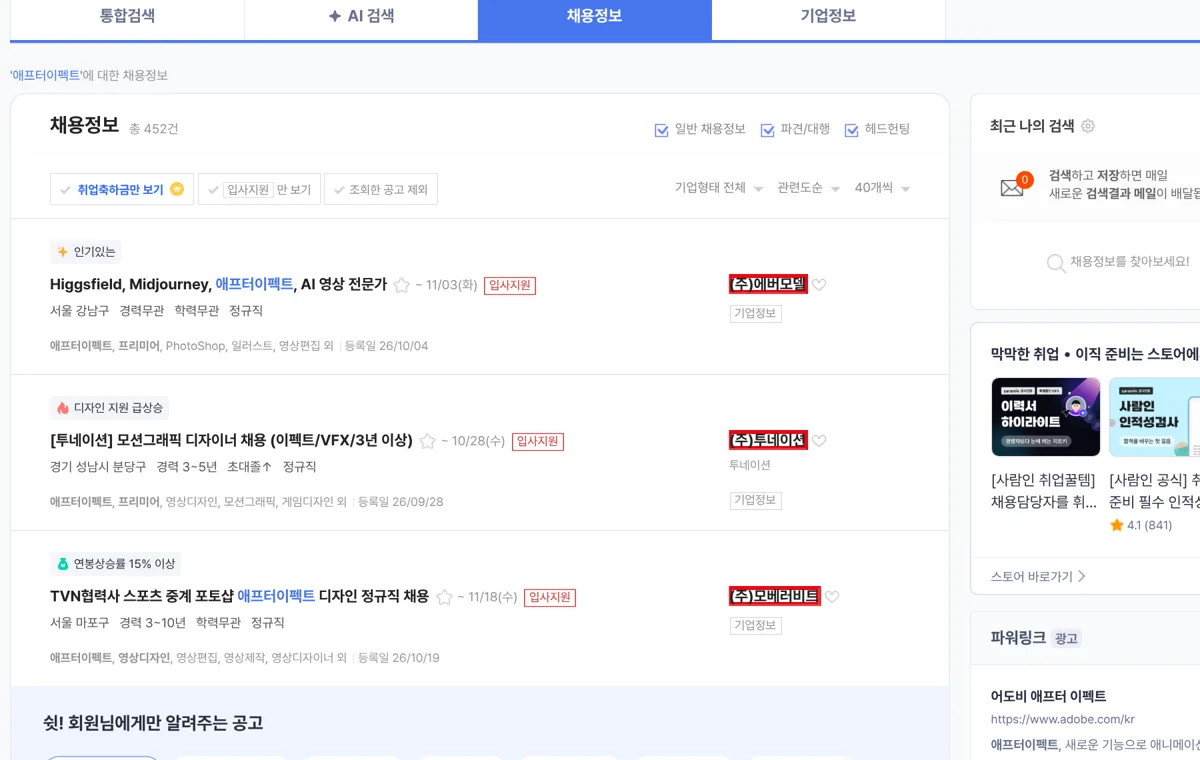Open 기업형태 전체 dropdown
The height and width of the screenshot is (760, 1200).
(x=719, y=188)
